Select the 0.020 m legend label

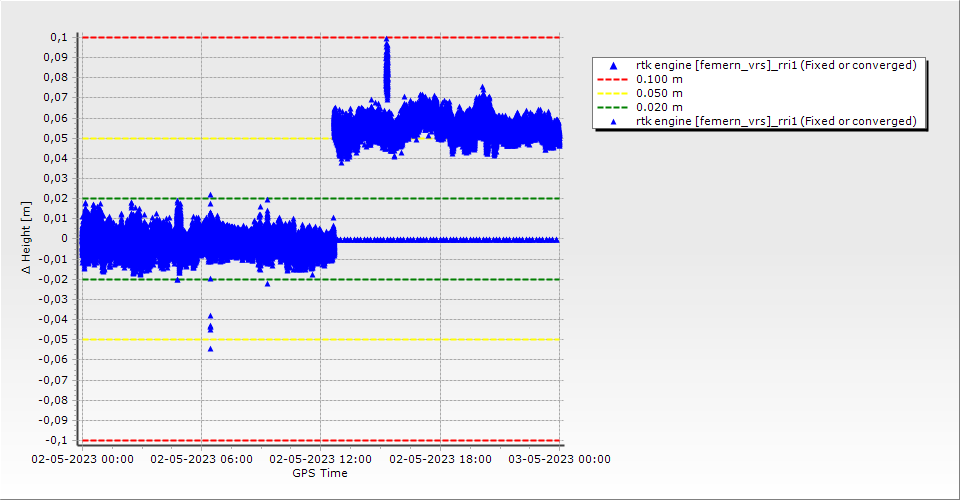coord(660,107)
